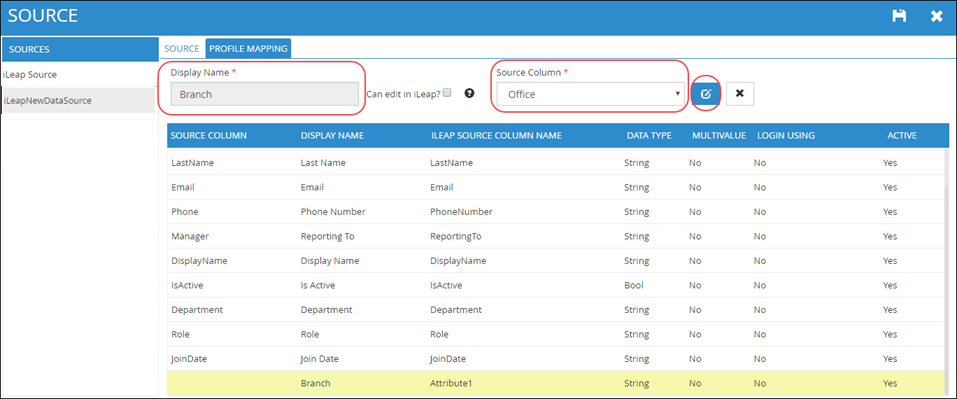Select the LastName source column cell

pos(193,163)
